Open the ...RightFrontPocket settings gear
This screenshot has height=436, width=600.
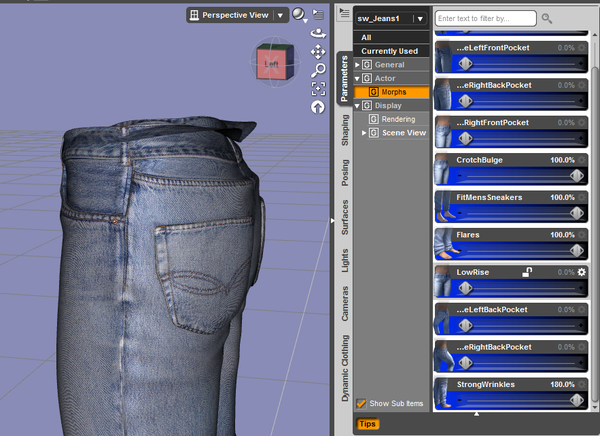(x=582, y=122)
